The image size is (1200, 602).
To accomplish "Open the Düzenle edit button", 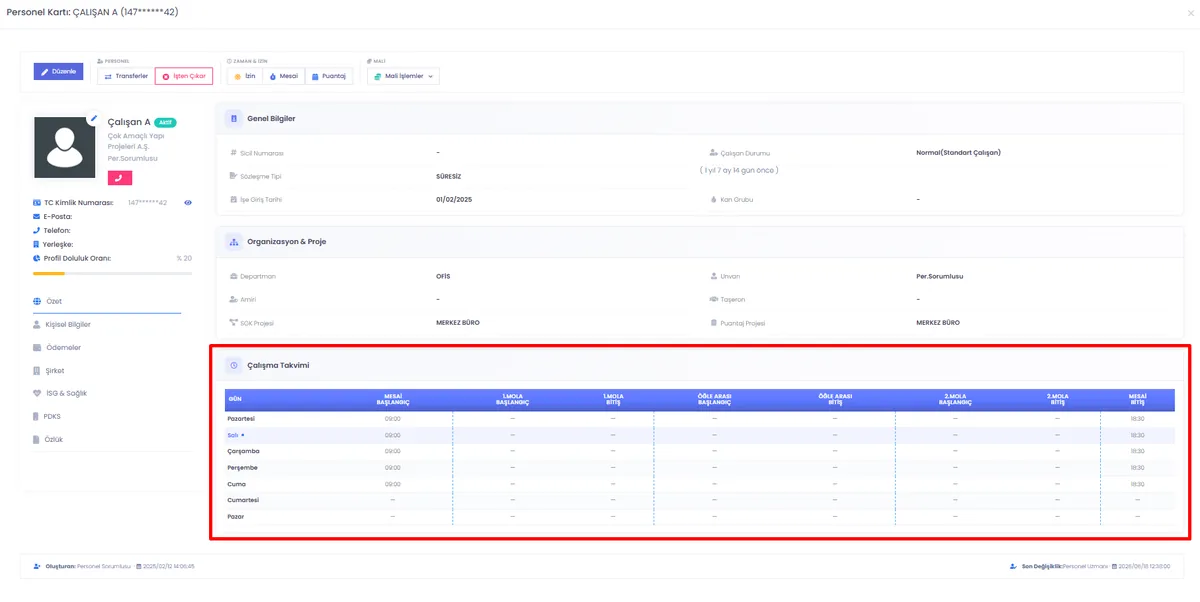I will [x=58, y=72].
